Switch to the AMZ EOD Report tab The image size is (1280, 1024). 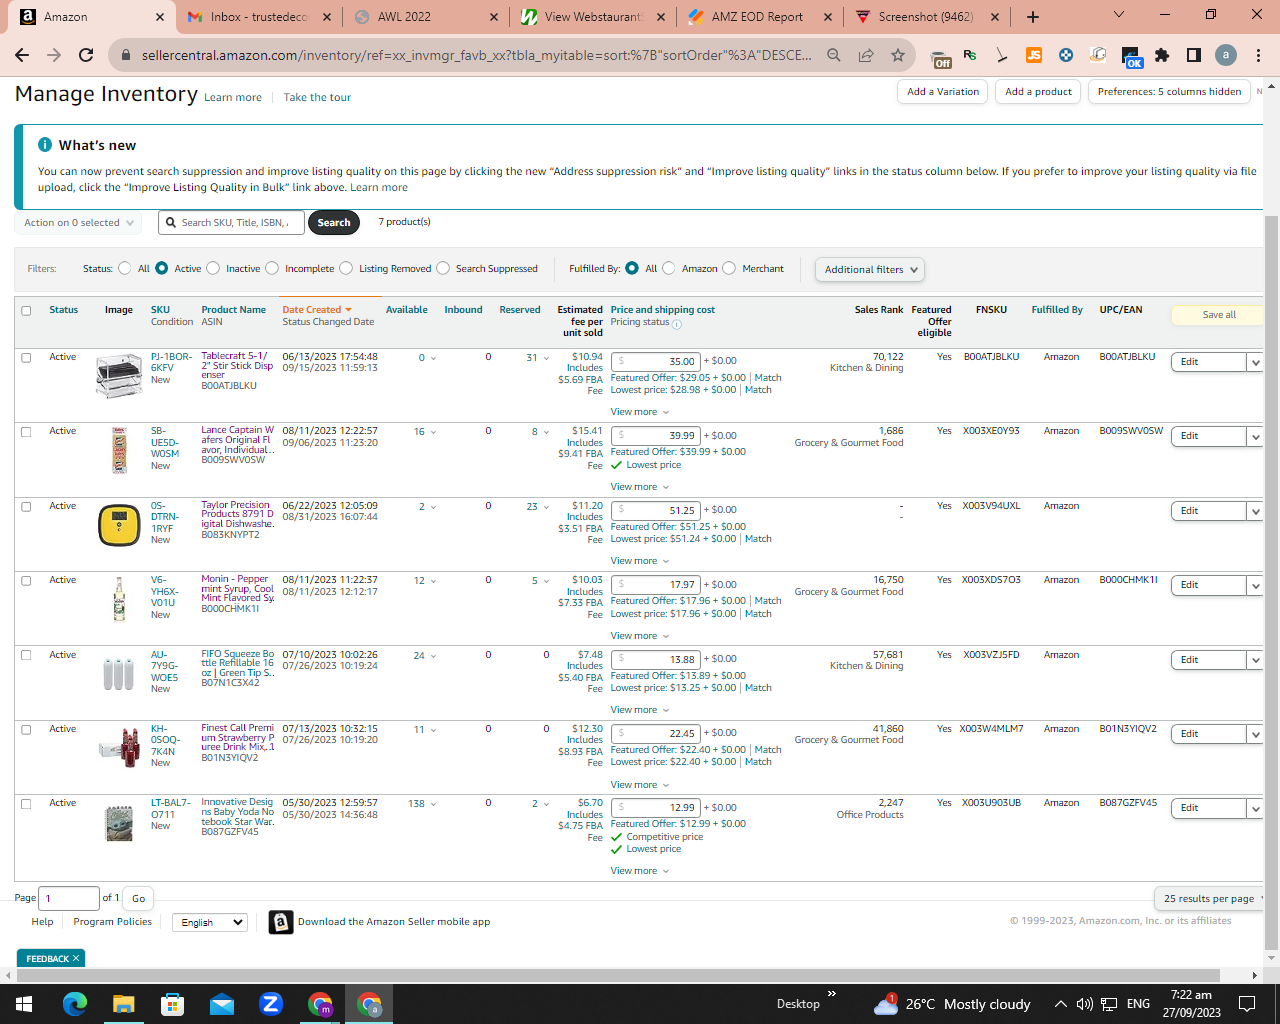758,17
